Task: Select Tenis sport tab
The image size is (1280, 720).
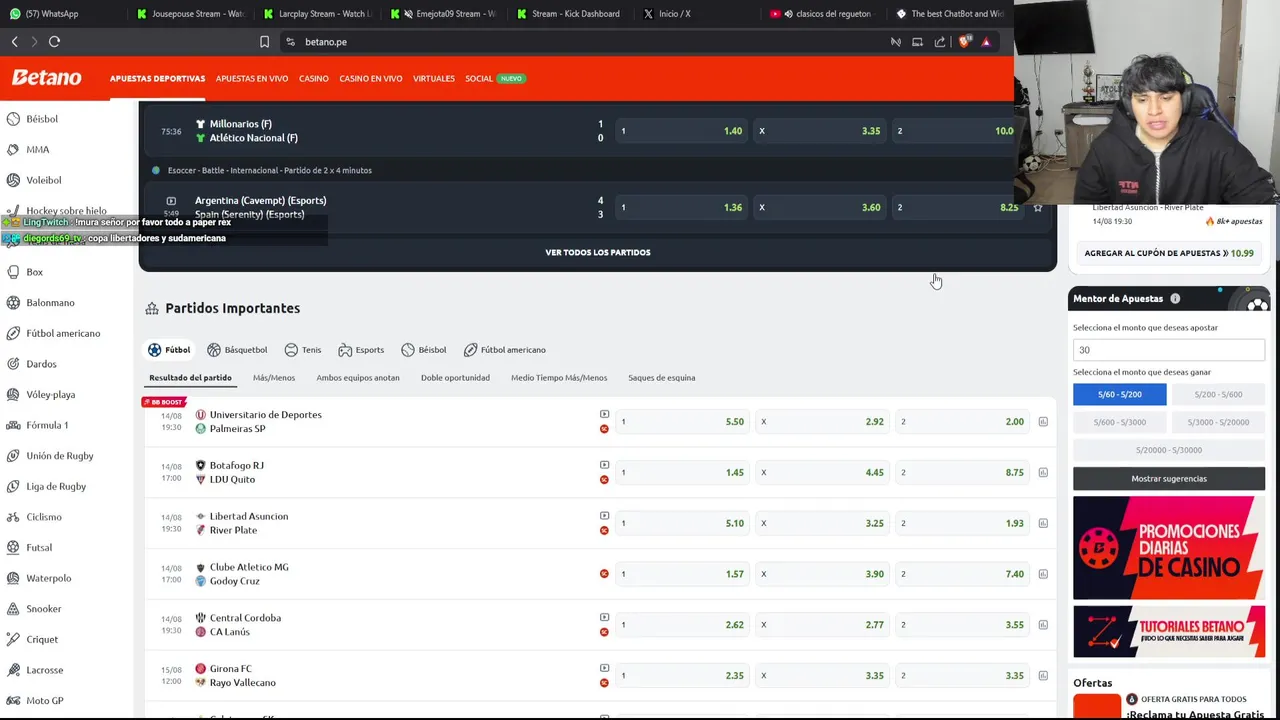Action: (303, 350)
